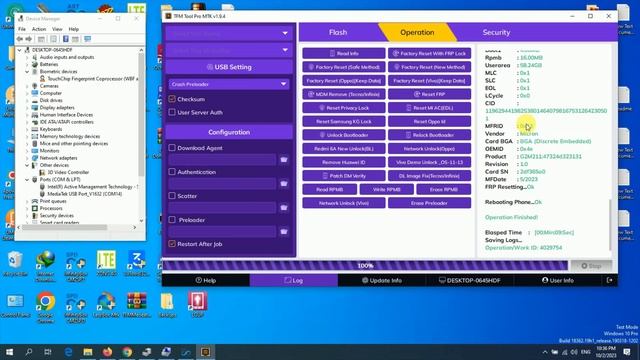The width and height of the screenshot is (640, 360).
Task: Open taskbar search magnifier
Action: pos(29,352)
